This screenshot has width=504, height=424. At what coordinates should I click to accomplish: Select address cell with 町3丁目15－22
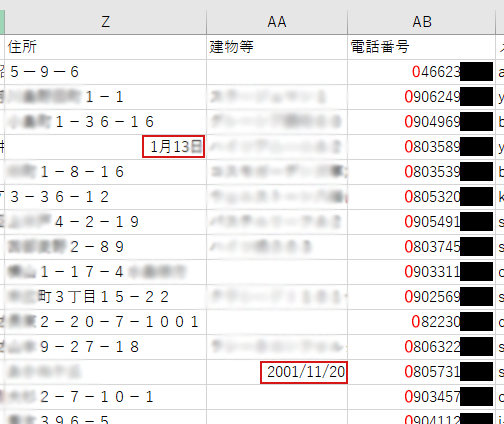click(106, 297)
